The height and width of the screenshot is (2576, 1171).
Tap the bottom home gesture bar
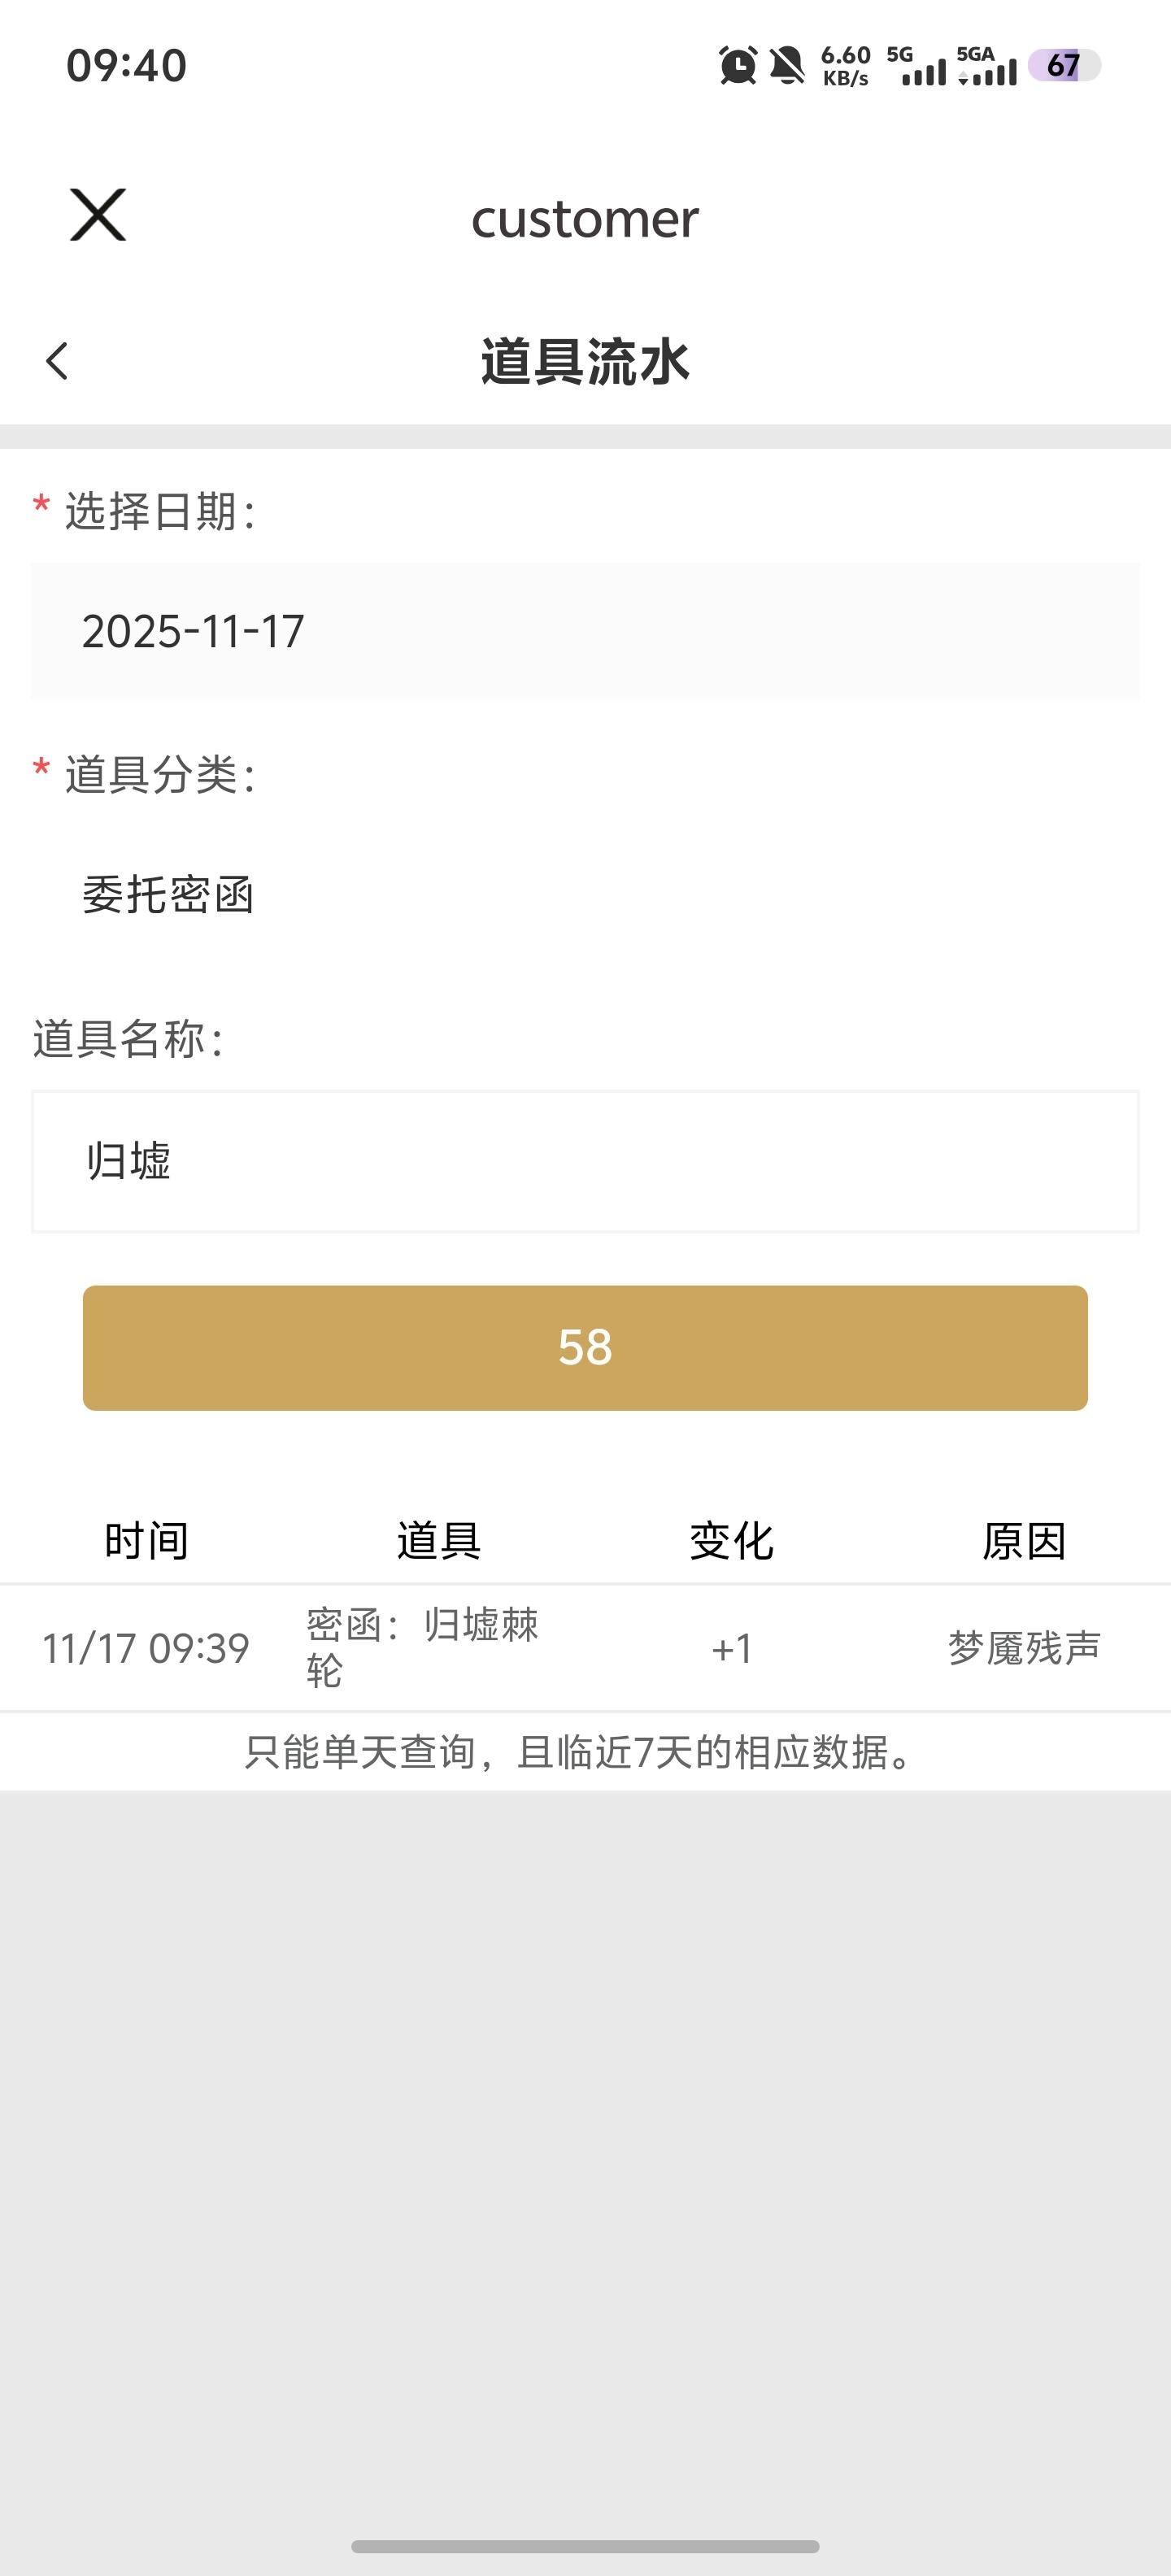click(x=585, y=2546)
